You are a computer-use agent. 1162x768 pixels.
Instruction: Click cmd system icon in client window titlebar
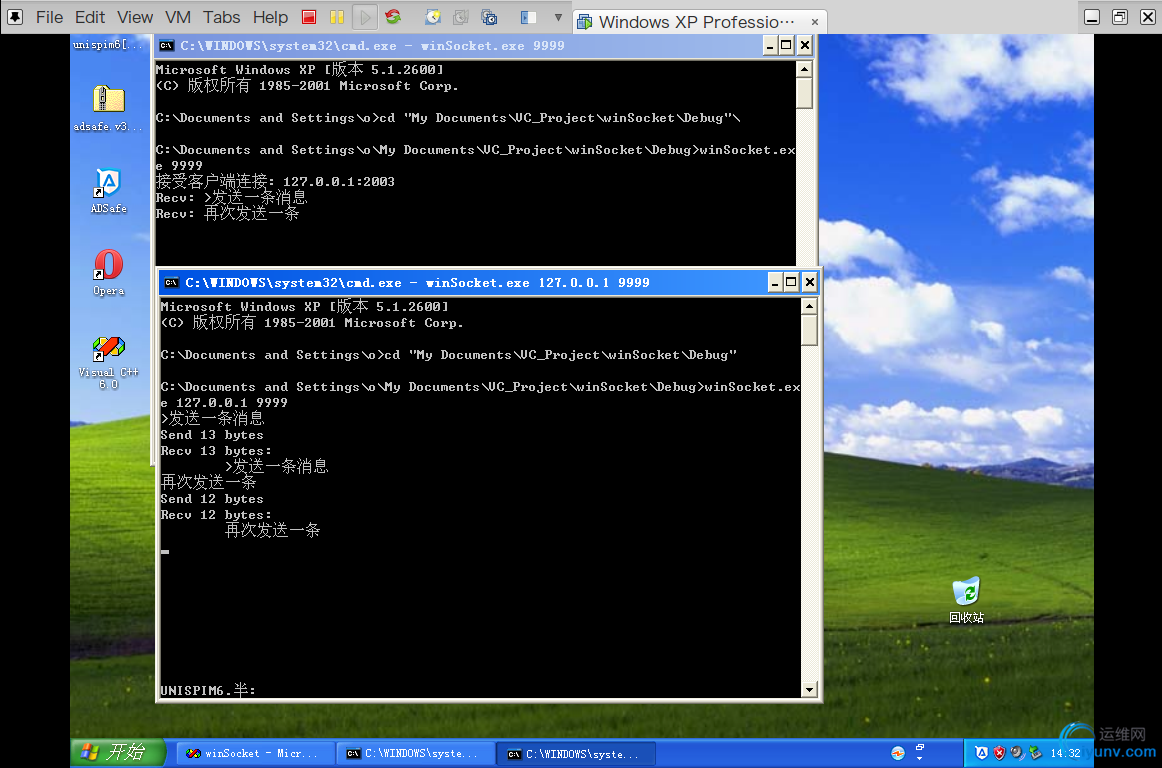[171, 282]
